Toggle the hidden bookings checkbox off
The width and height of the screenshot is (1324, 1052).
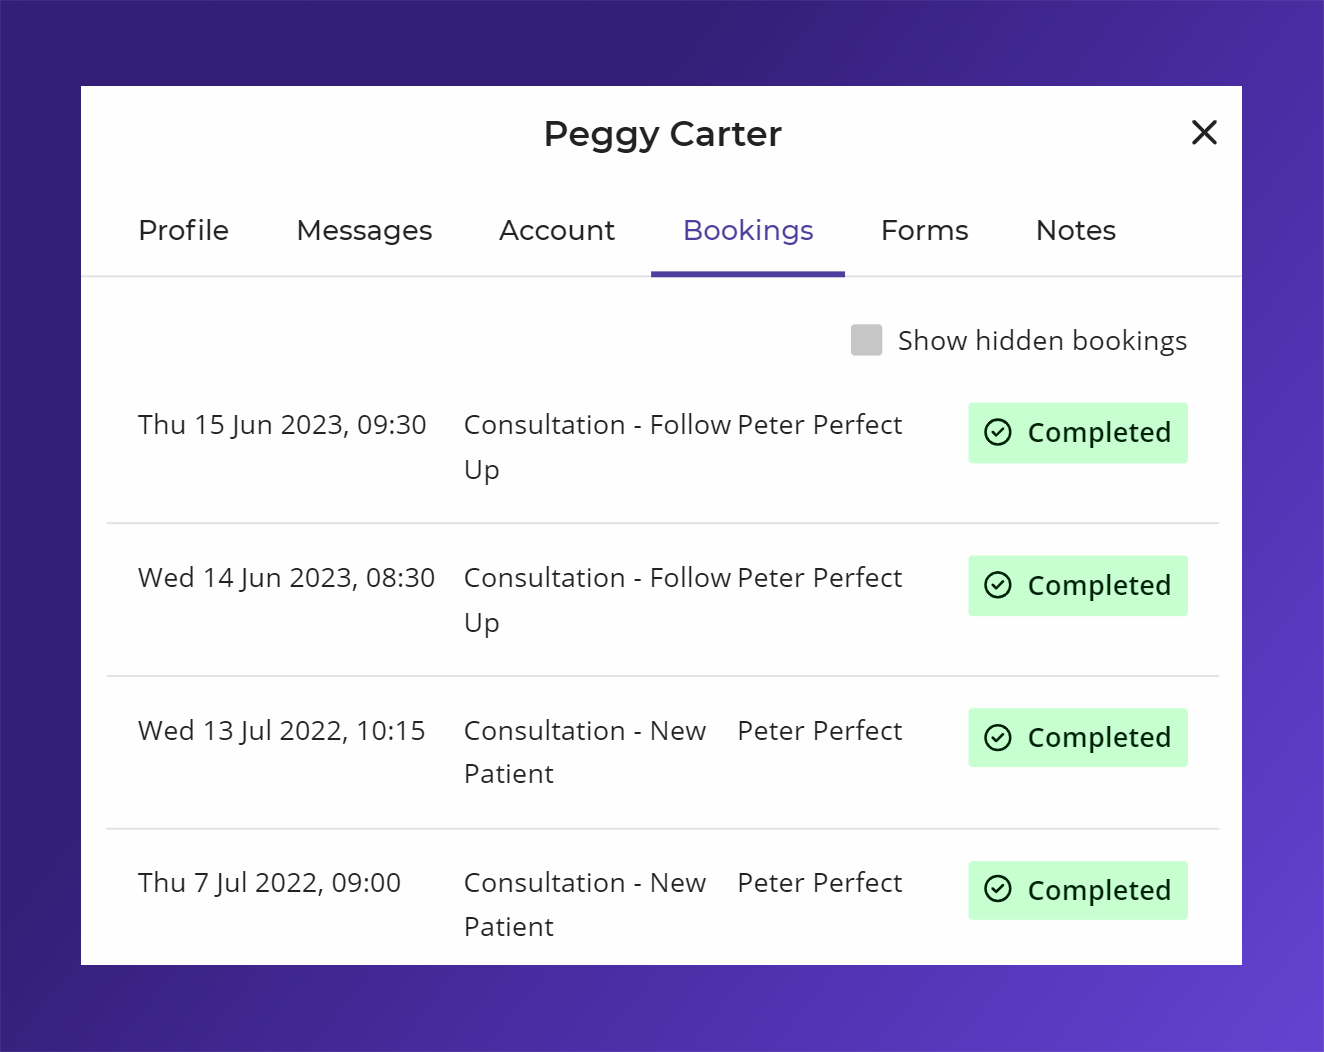click(866, 340)
